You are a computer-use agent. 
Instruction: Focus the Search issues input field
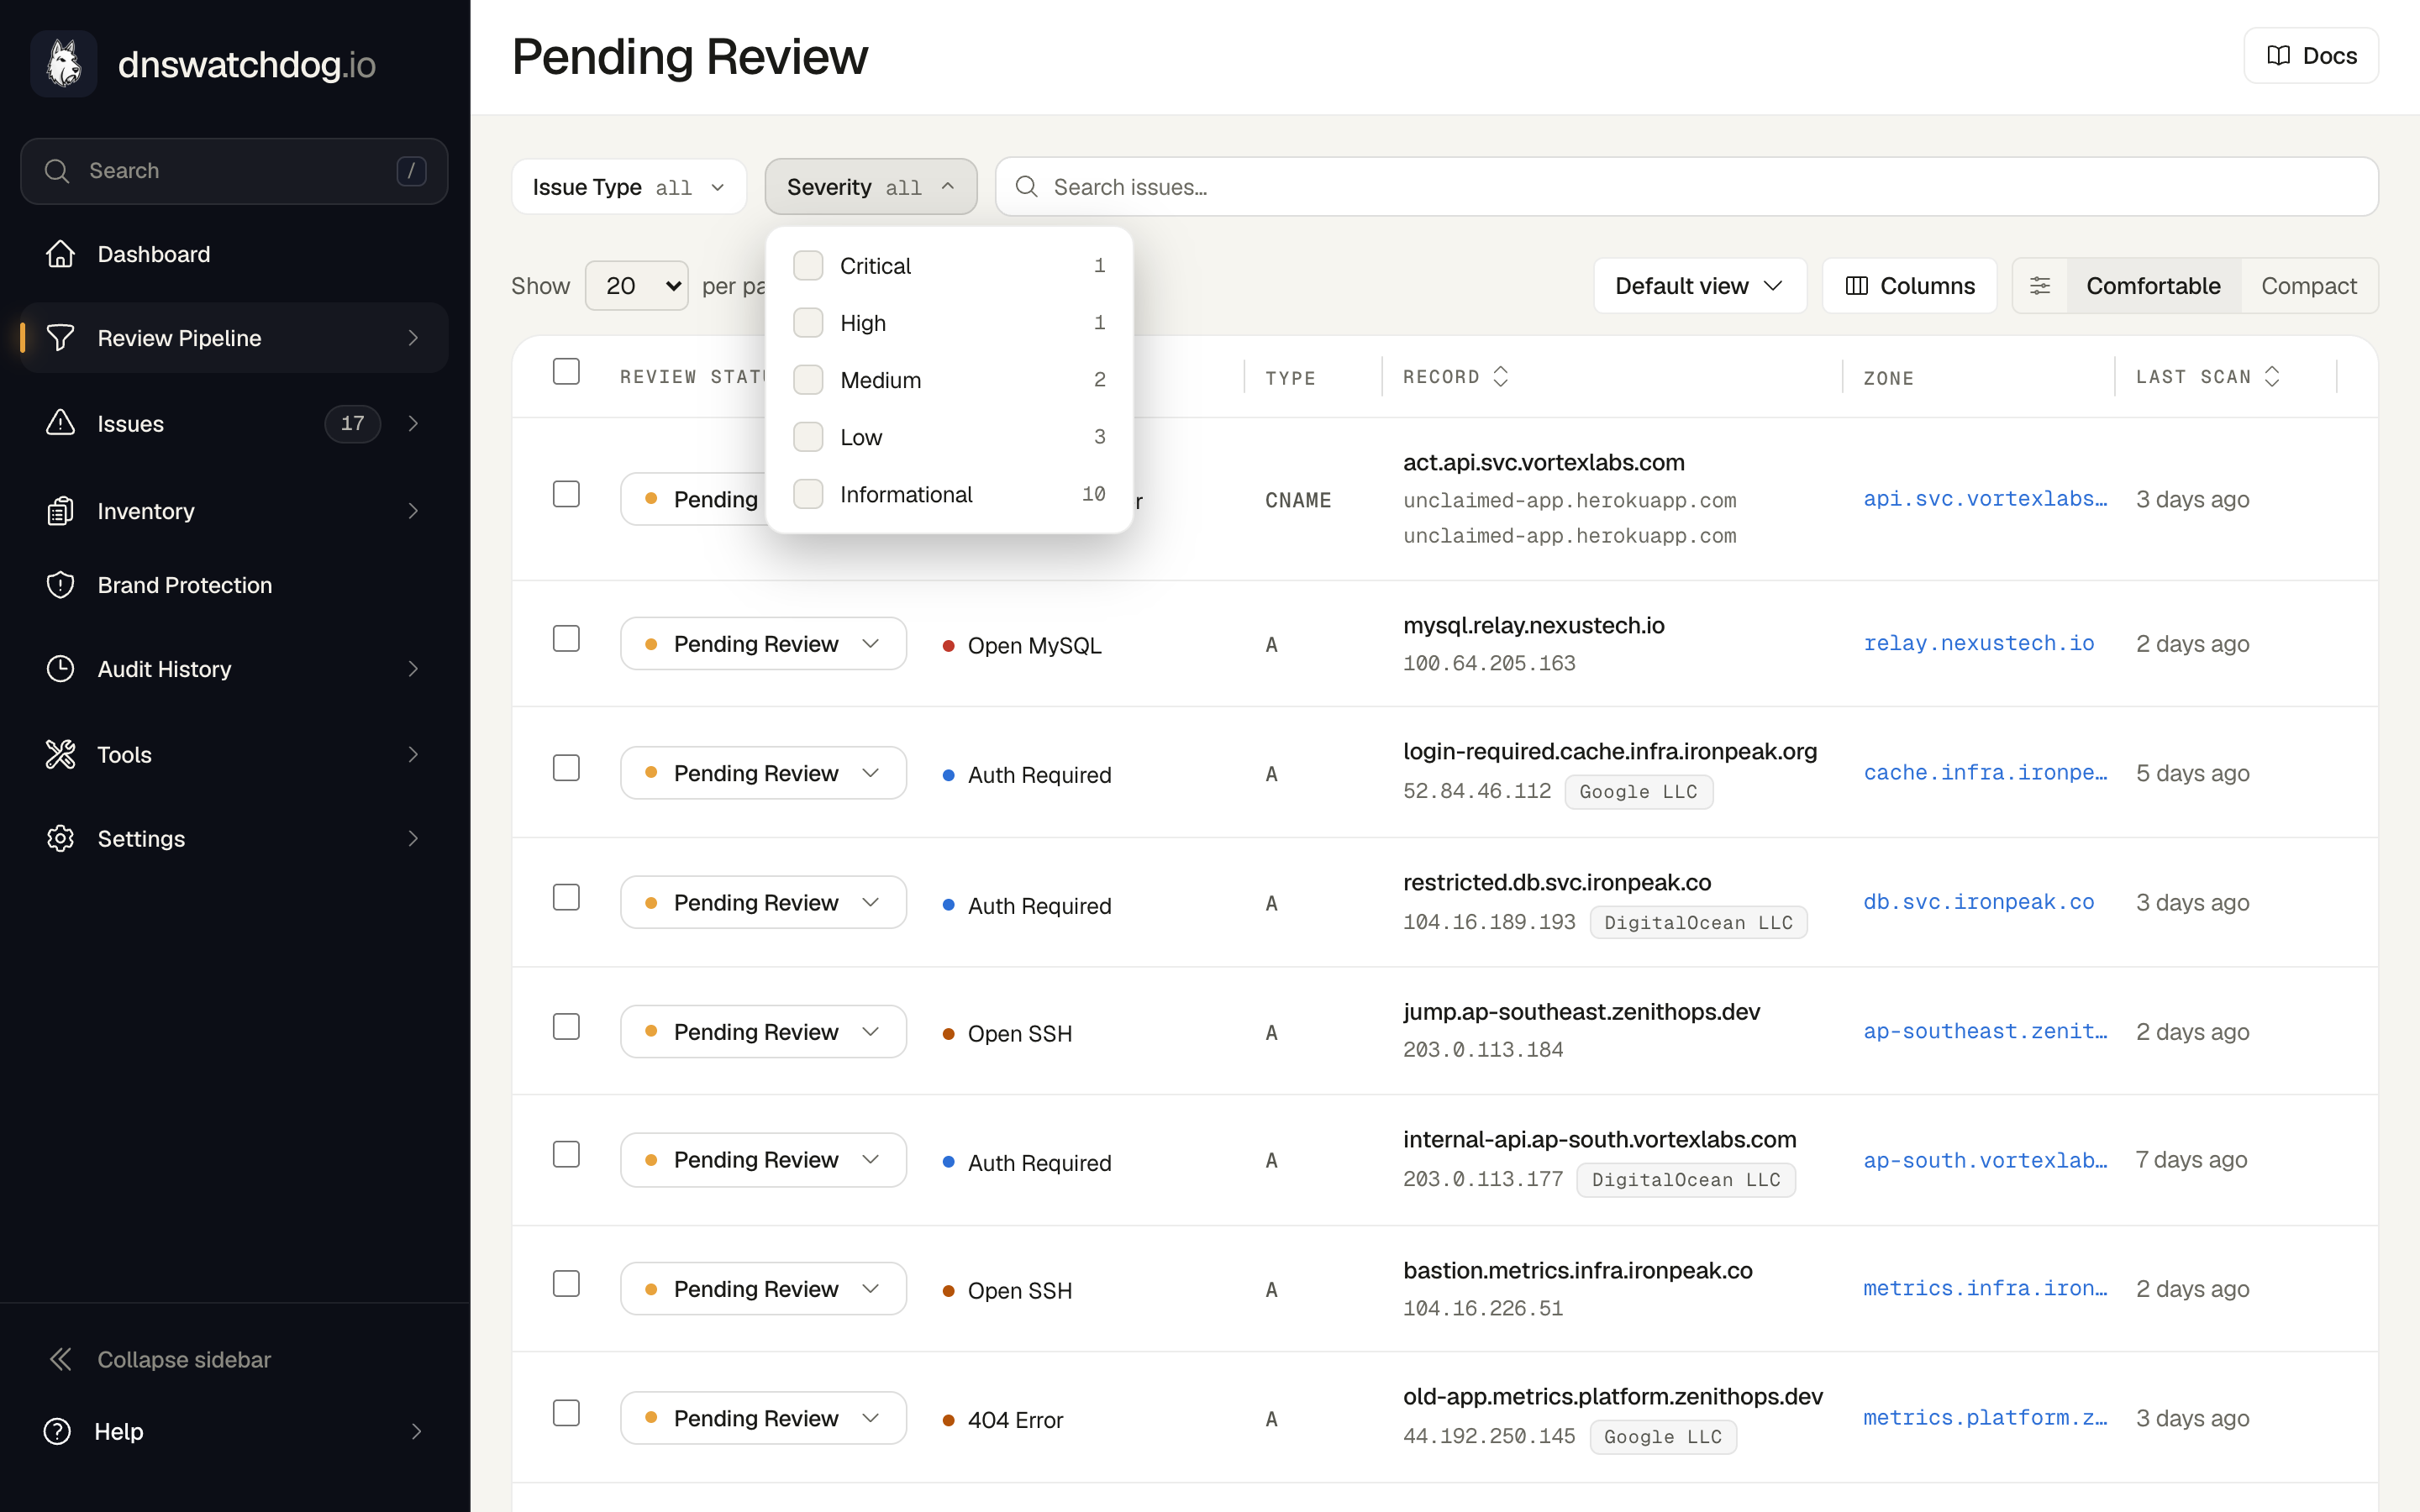[1686, 187]
